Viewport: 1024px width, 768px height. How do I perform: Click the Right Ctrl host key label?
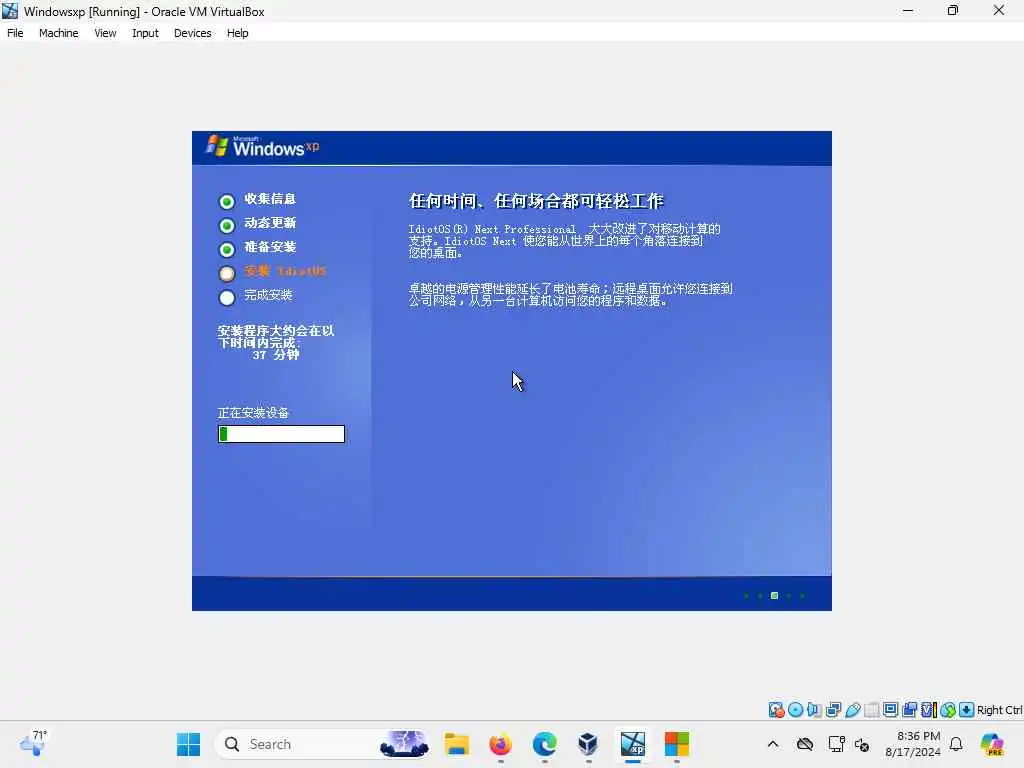coord(999,710)
